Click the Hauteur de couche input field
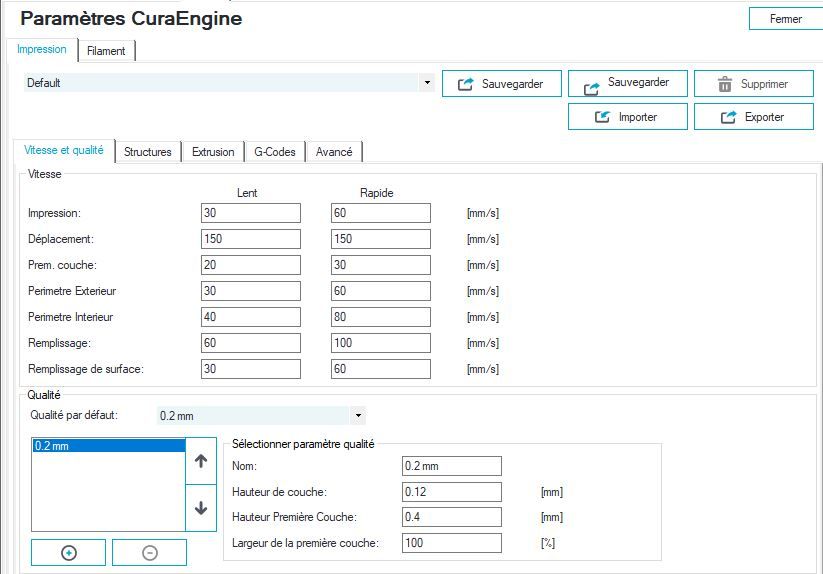This screenshot has width=823, height=574. click(451, 492)
